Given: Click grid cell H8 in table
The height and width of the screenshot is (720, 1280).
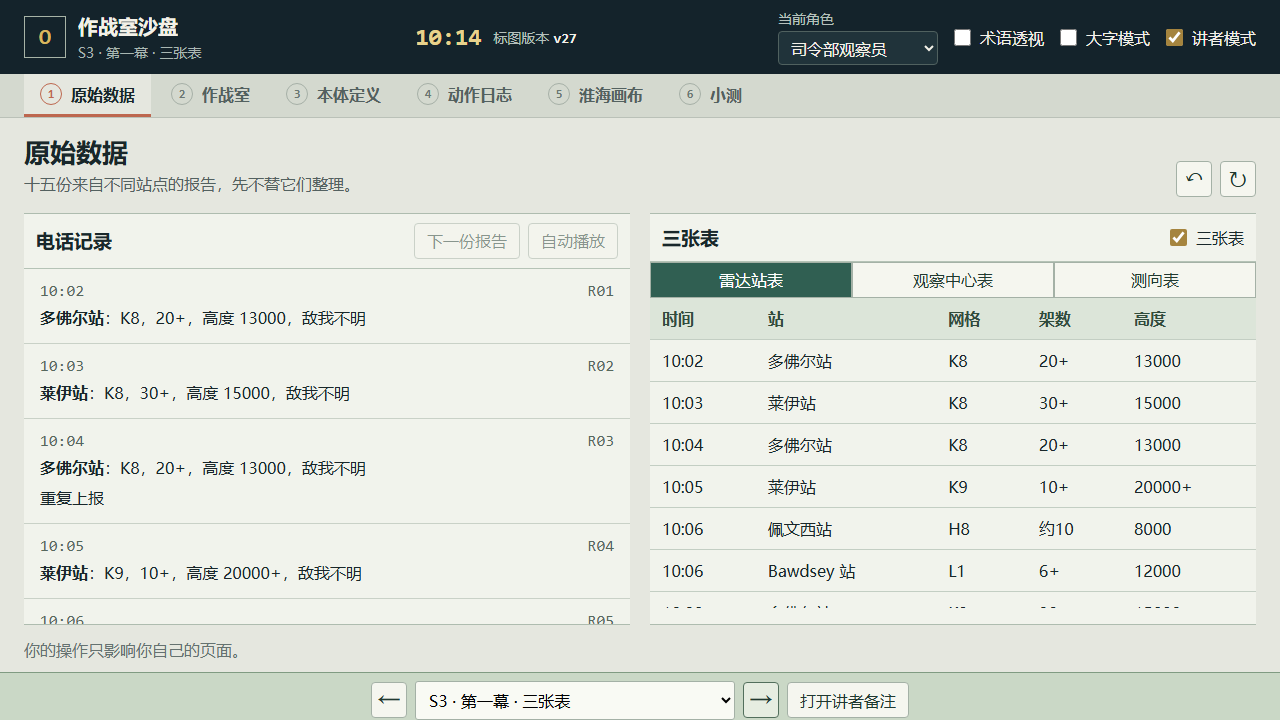Looking at the screenshot, I should click(959, 529).
